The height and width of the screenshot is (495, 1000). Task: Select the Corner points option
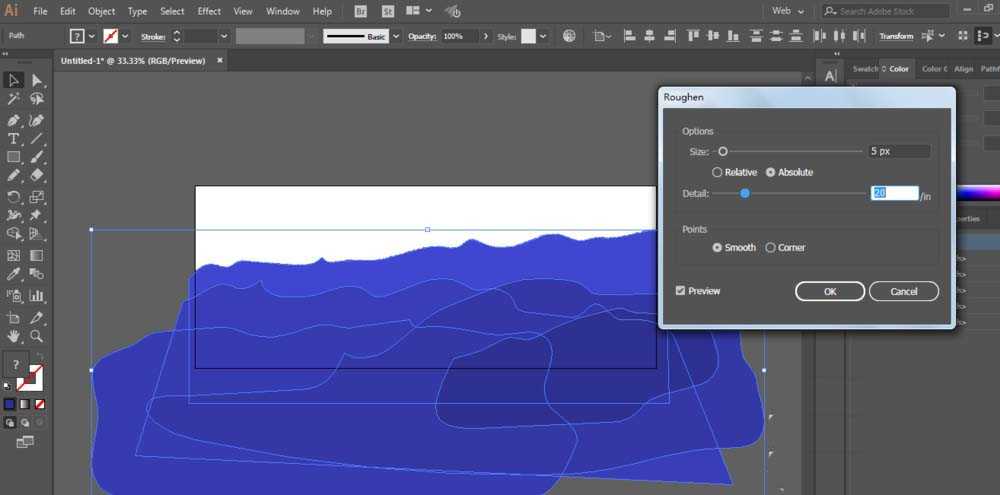click(x=770, y=247)
